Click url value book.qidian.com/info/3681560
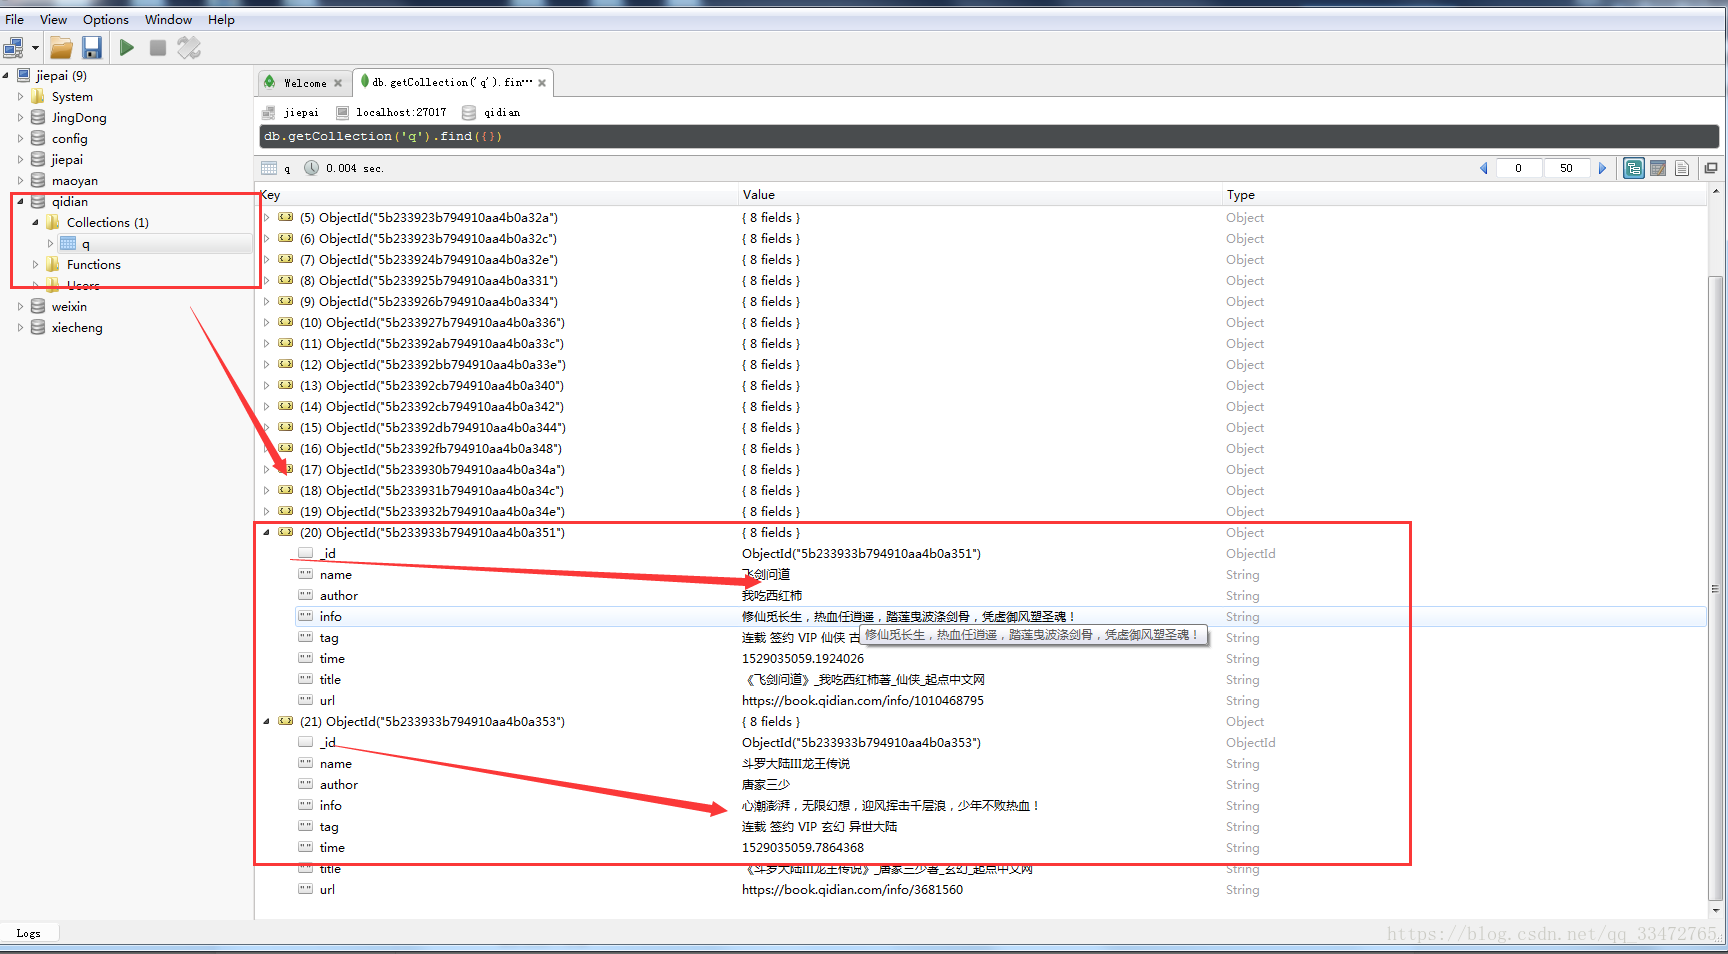 pos(852,889)
